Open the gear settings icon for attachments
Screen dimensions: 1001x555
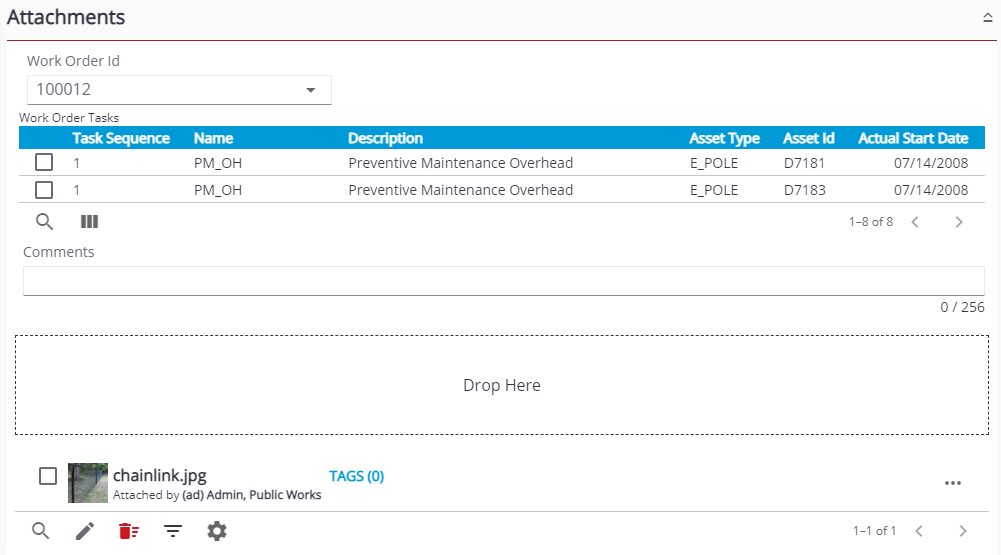[x=217, y=531]
